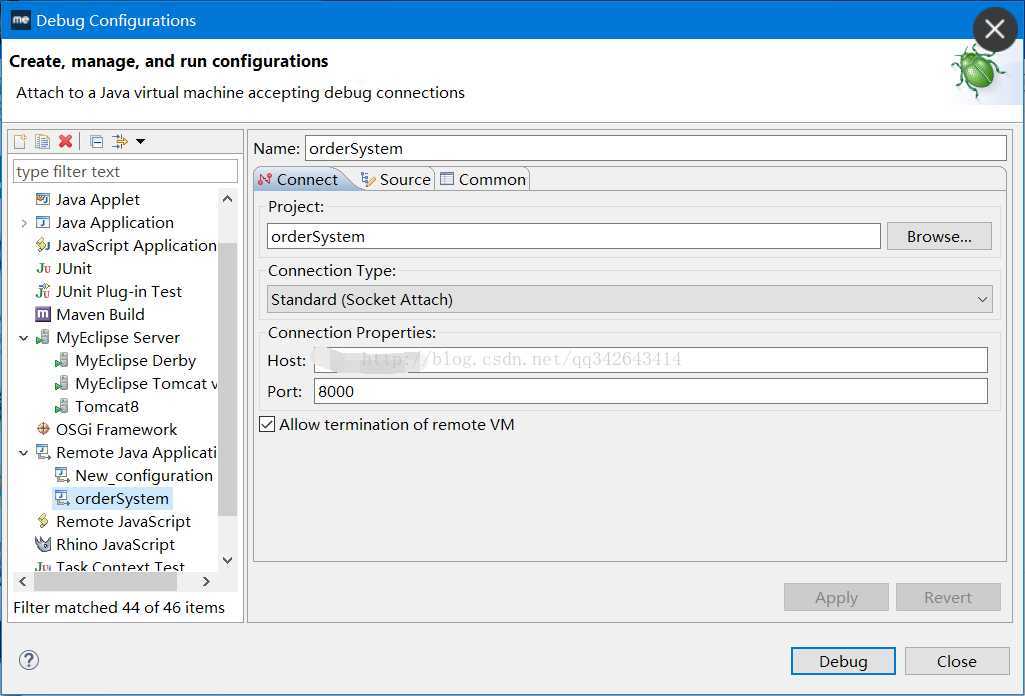Click the tree horizontal scrollbar left arrow
Image resolution: width=1025 pixels, height=696 pixels.
(23, 581)
